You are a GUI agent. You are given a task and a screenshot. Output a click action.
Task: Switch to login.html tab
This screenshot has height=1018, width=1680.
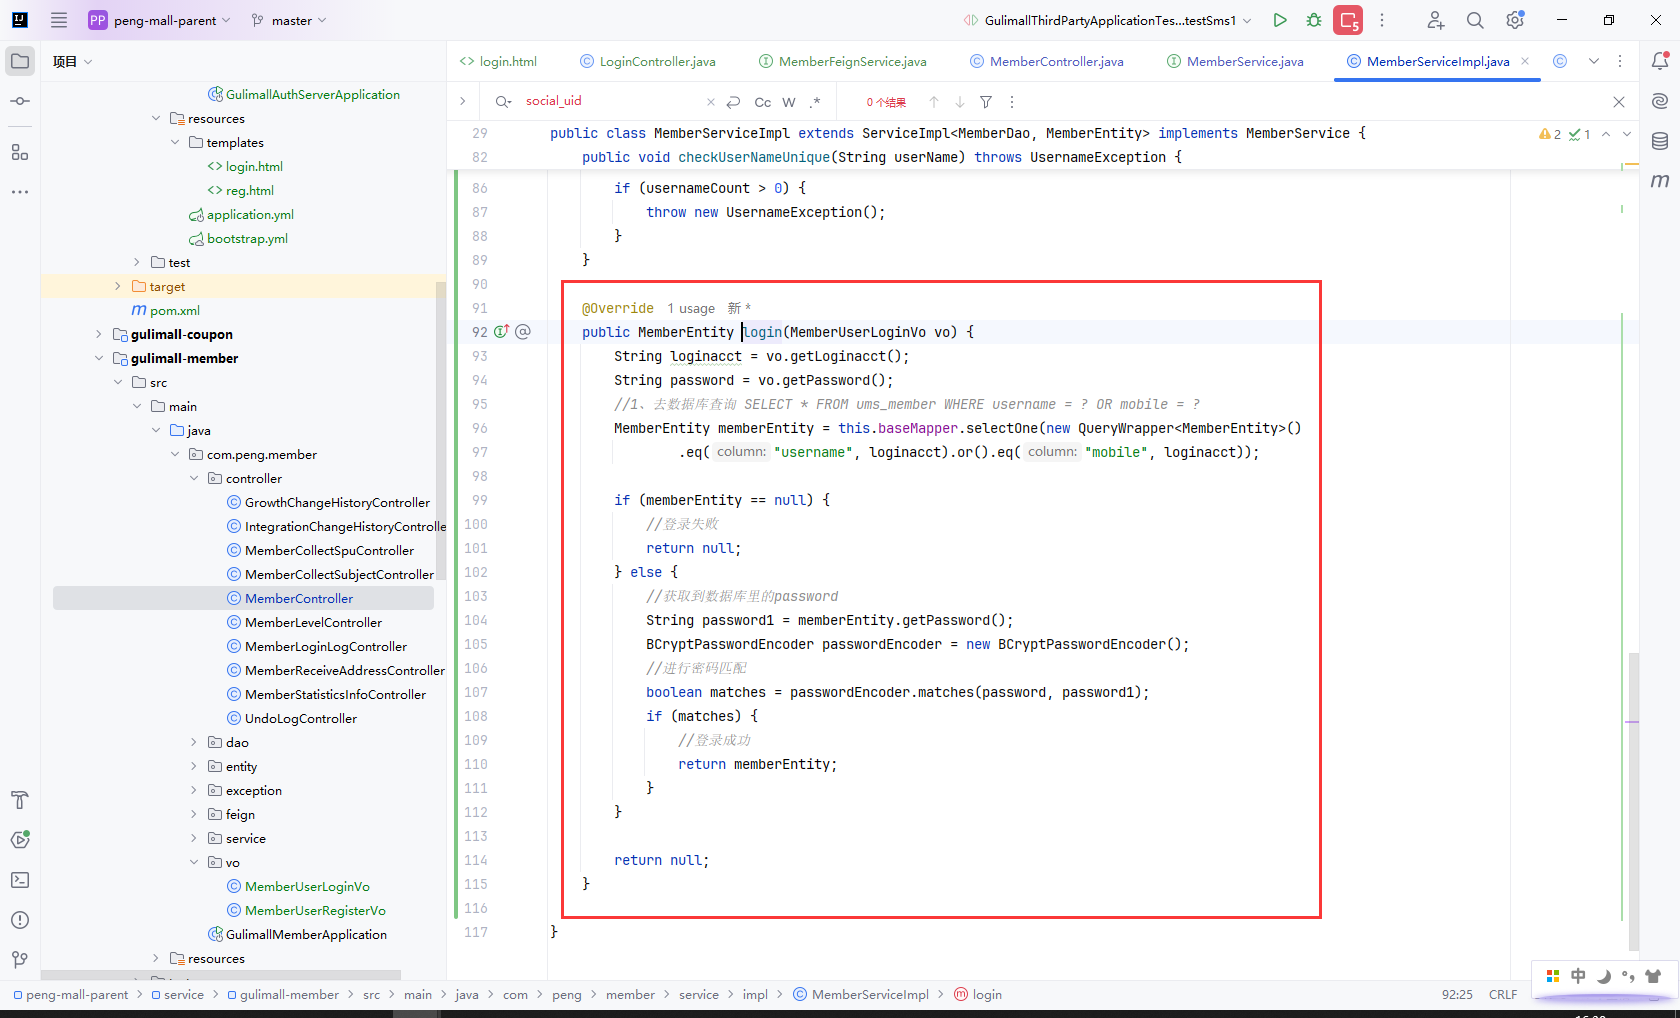tap(498, 61)
